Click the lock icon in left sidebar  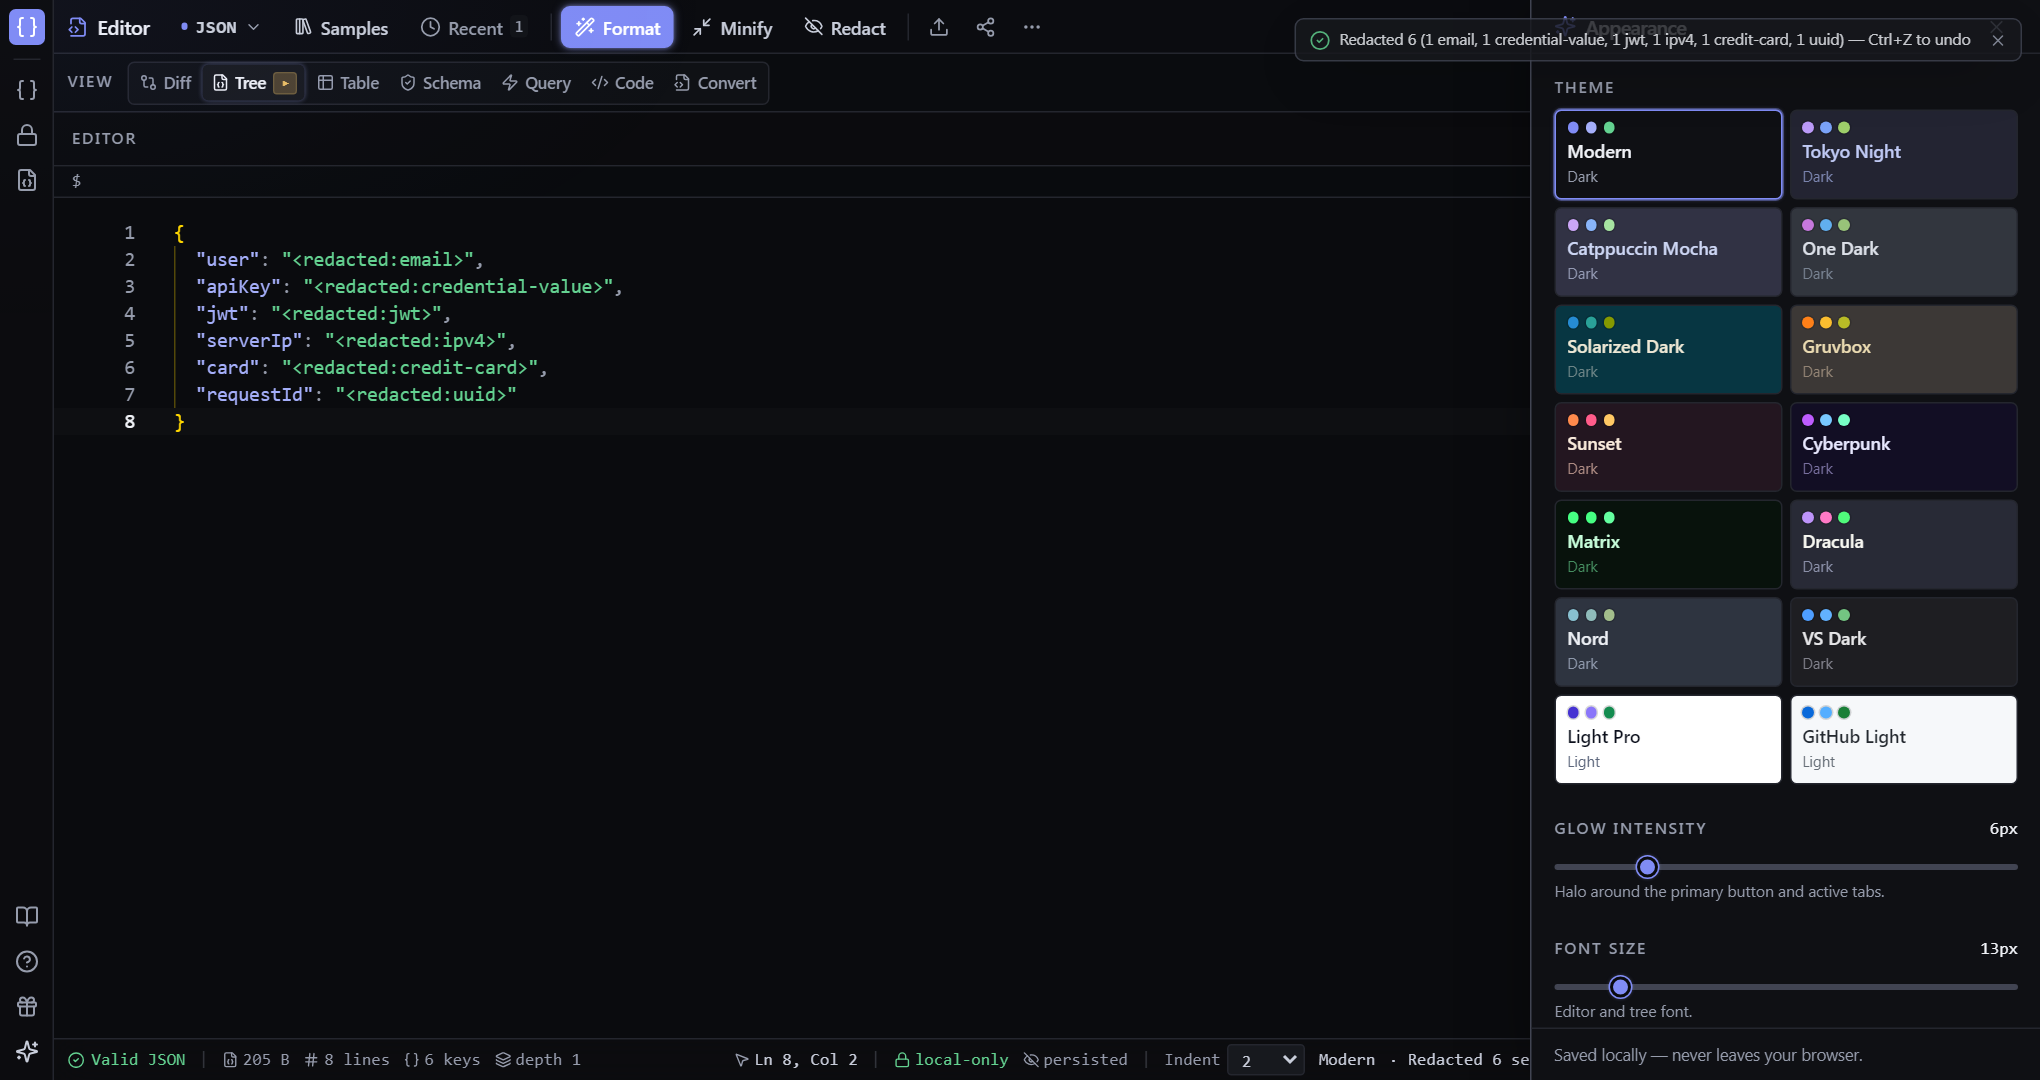coord(27,135)
